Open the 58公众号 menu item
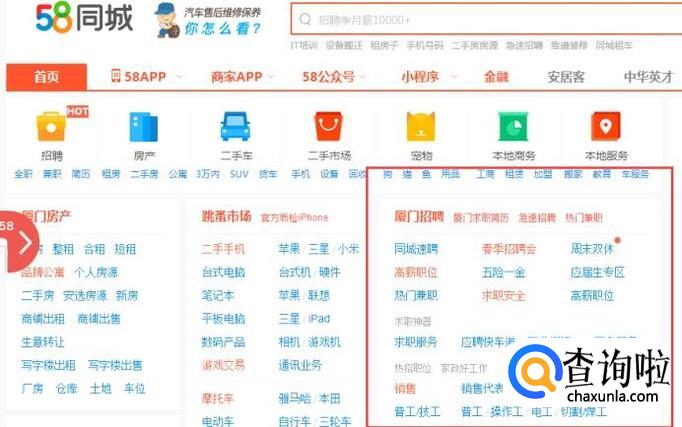The image size is (682, 427). tap(328, 77)
